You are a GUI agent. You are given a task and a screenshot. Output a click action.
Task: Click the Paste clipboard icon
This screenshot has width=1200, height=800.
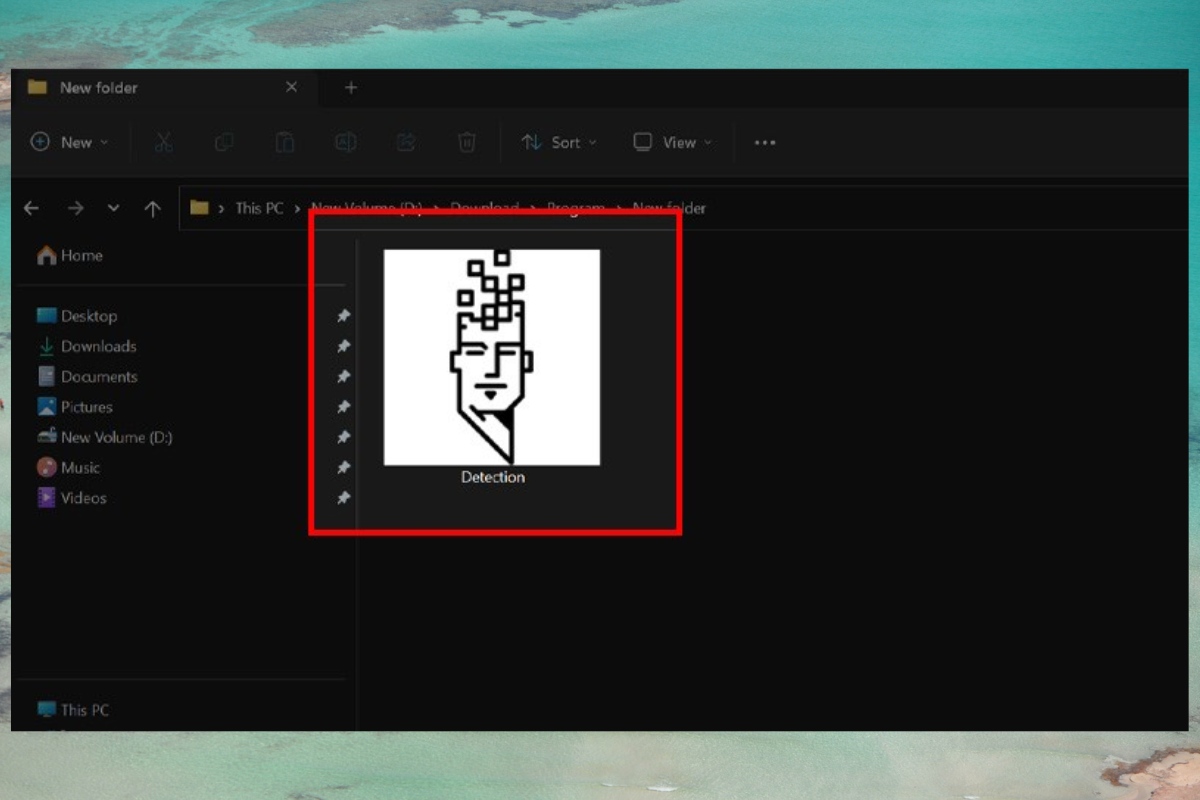(x=285, y=143)
